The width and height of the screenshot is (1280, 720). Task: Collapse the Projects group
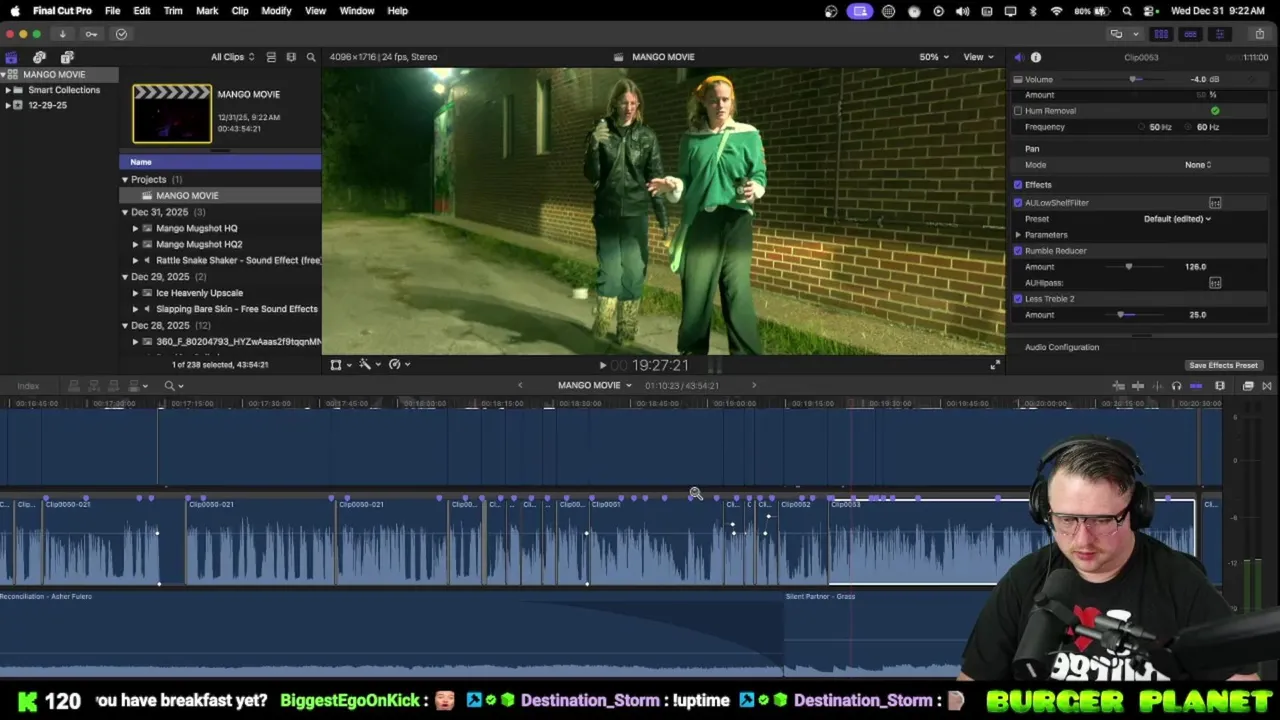coord(125,180)
